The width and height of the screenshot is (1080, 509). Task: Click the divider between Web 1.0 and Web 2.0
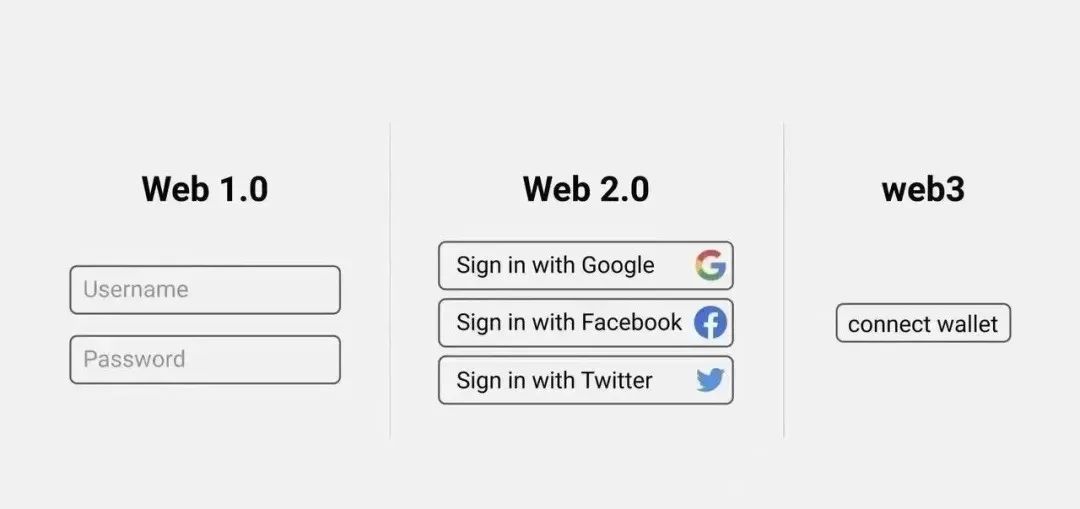pos(390,280)
